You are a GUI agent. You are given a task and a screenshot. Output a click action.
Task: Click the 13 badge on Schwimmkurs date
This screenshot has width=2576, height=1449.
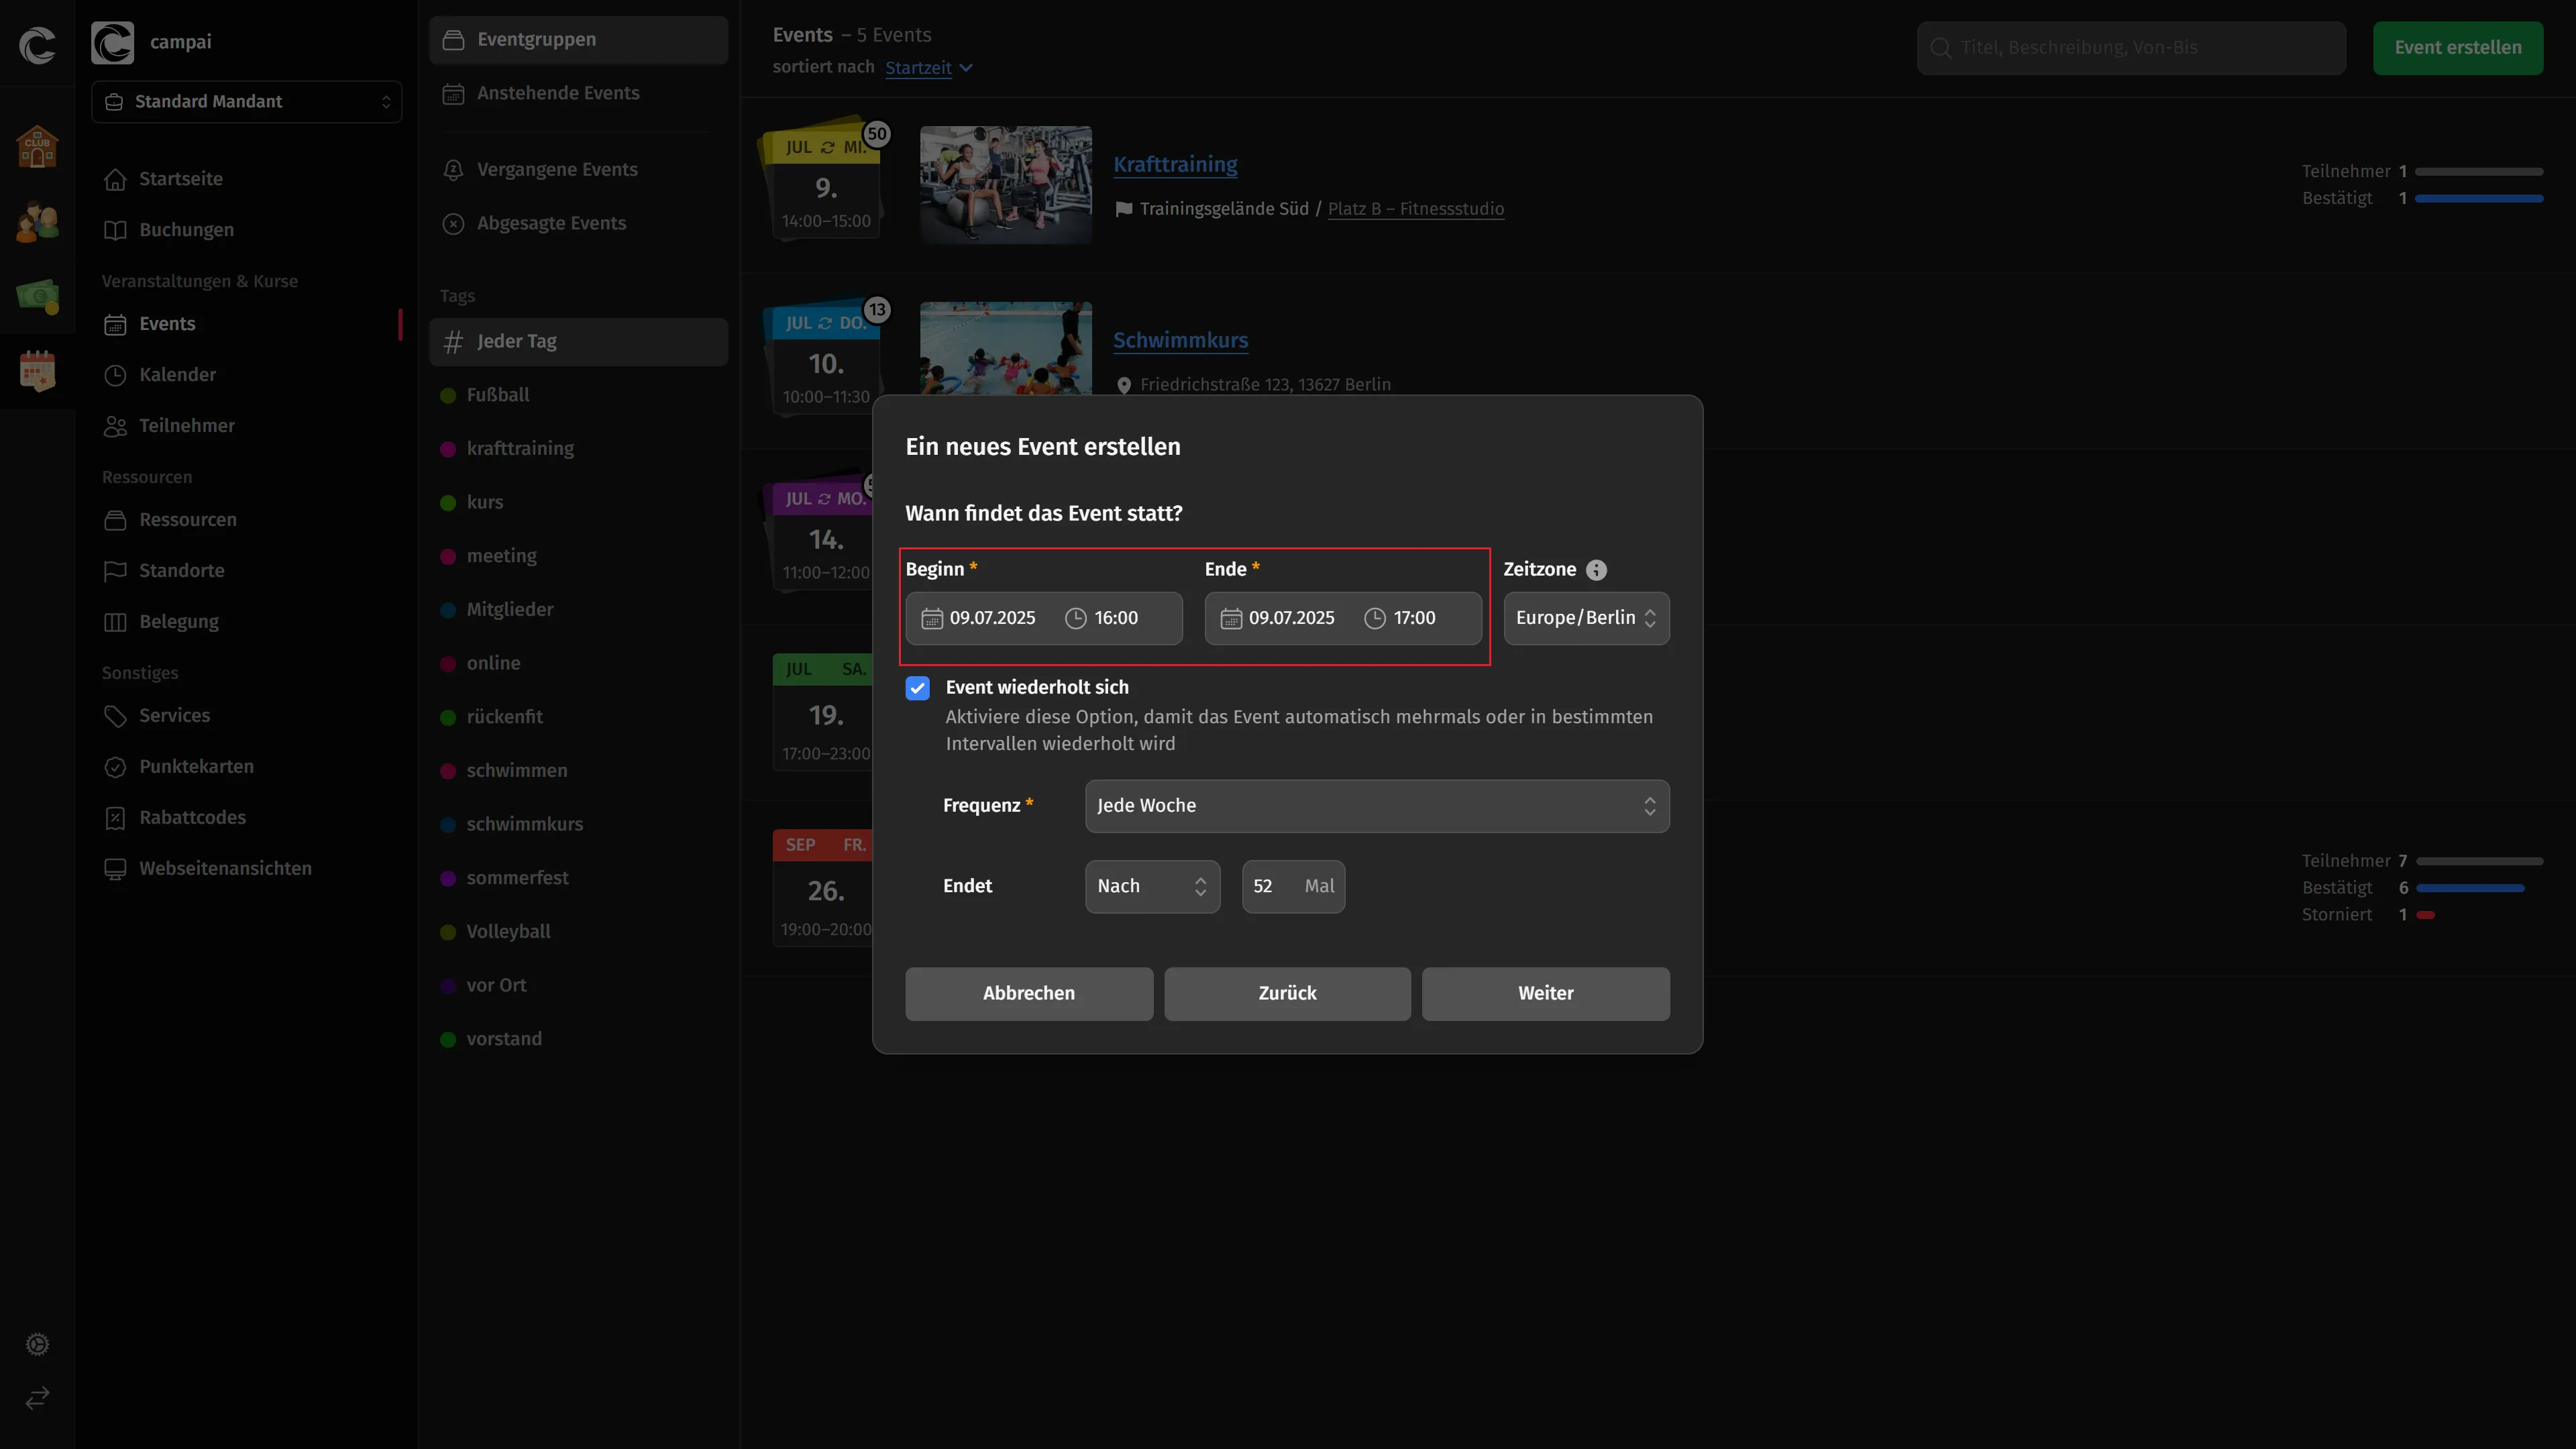[x=876, y=310]
